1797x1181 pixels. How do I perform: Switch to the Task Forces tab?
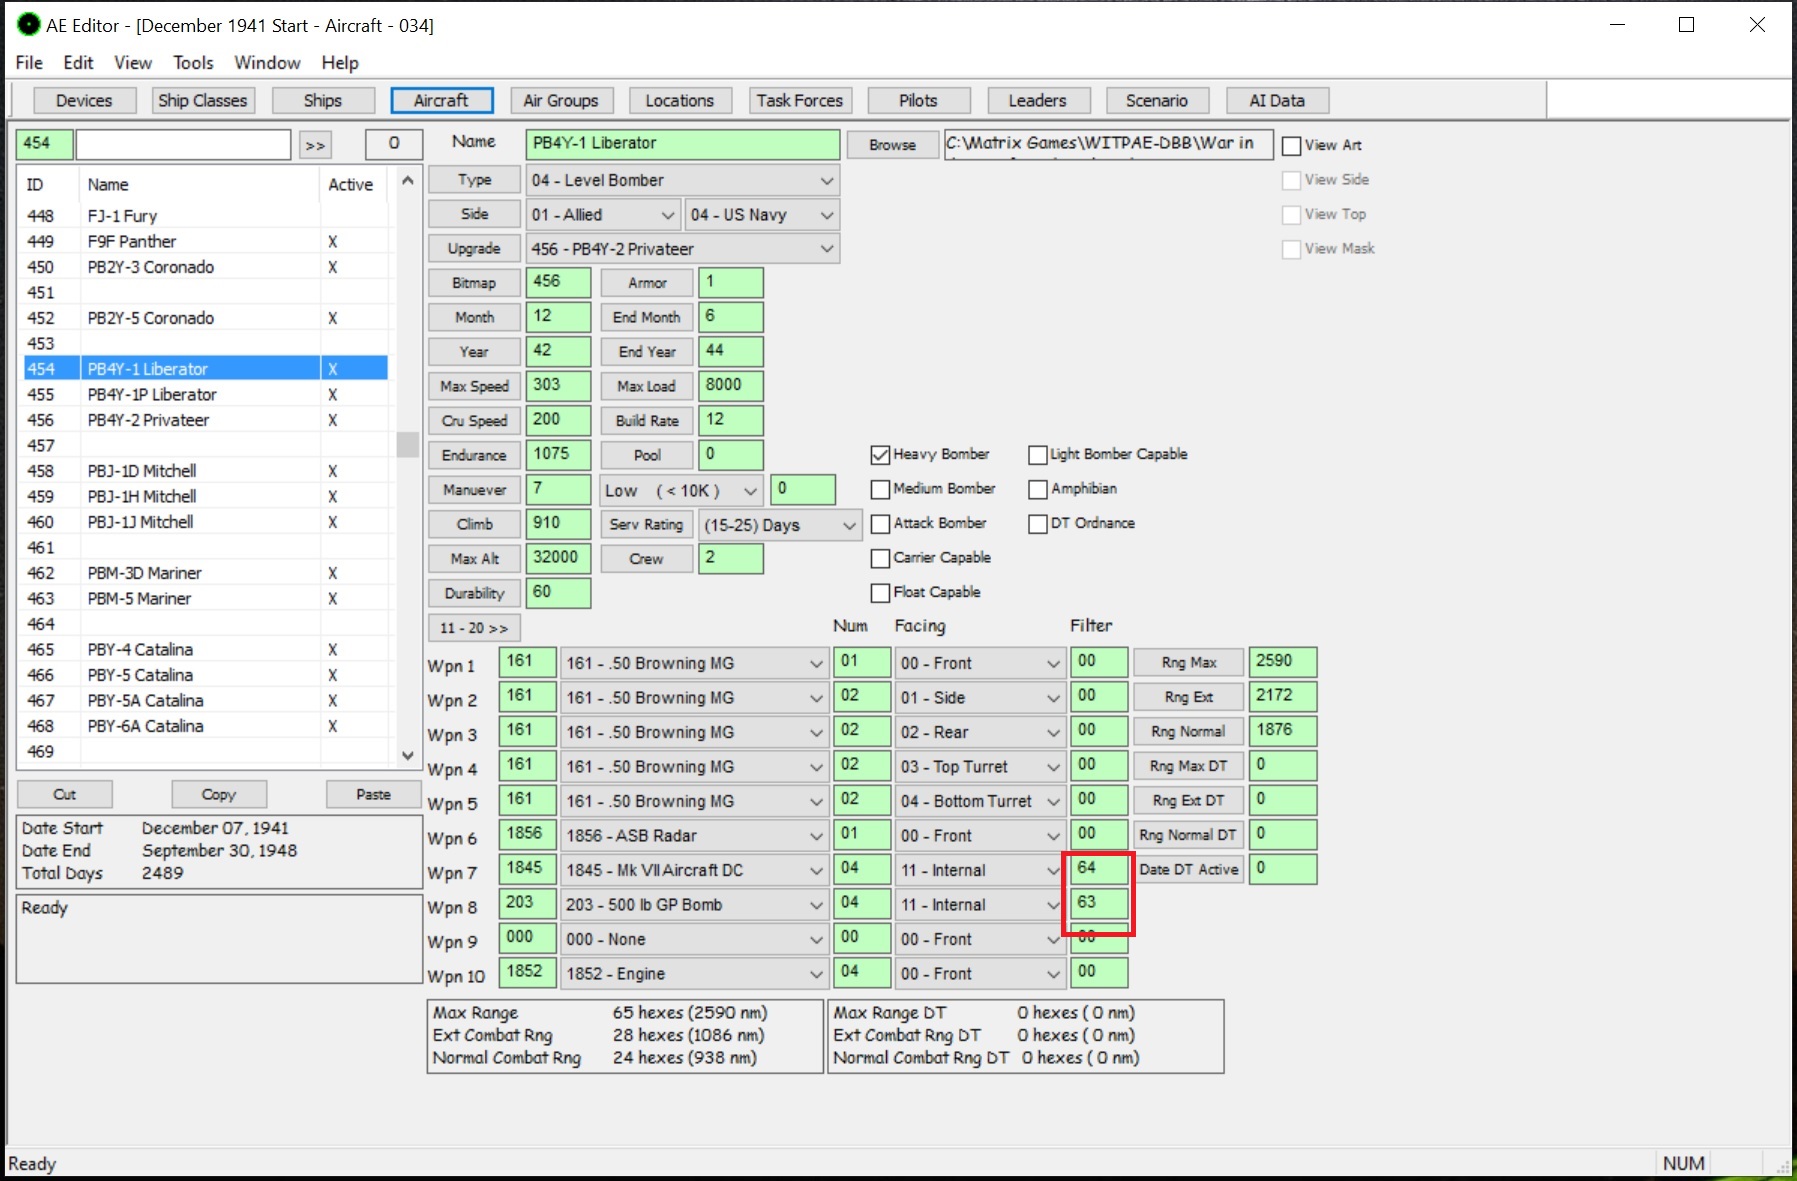pyautogui.click(x=800, y=101)
